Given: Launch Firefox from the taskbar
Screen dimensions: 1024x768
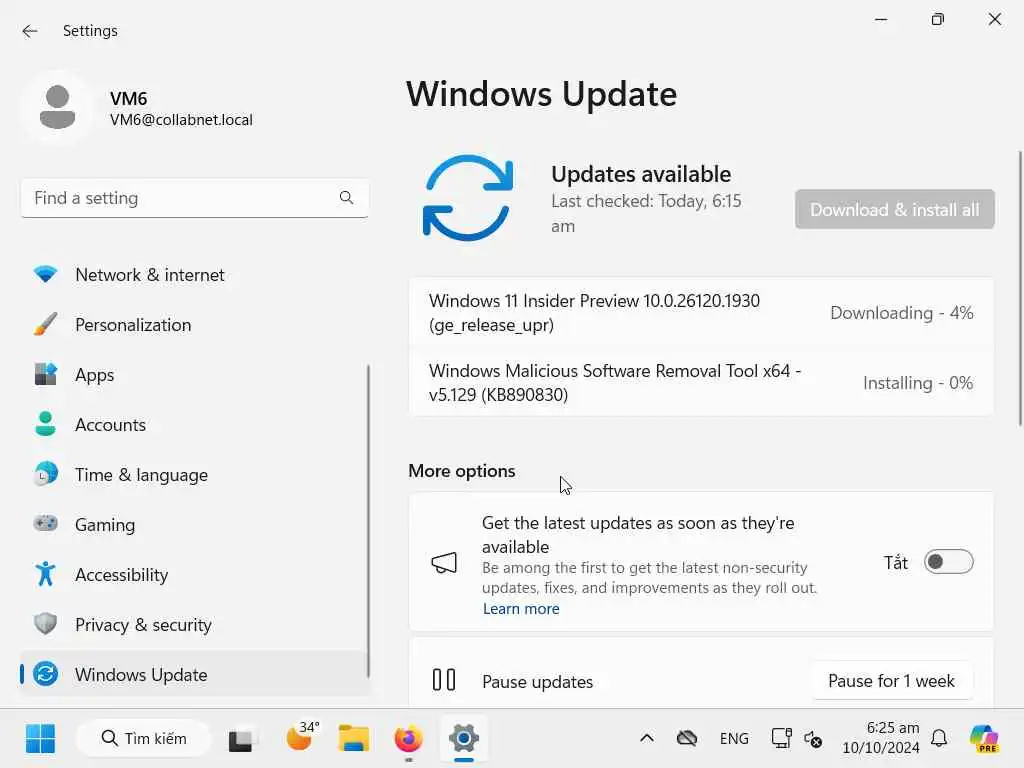Looking at the screenshot, I should coord(408,739).
